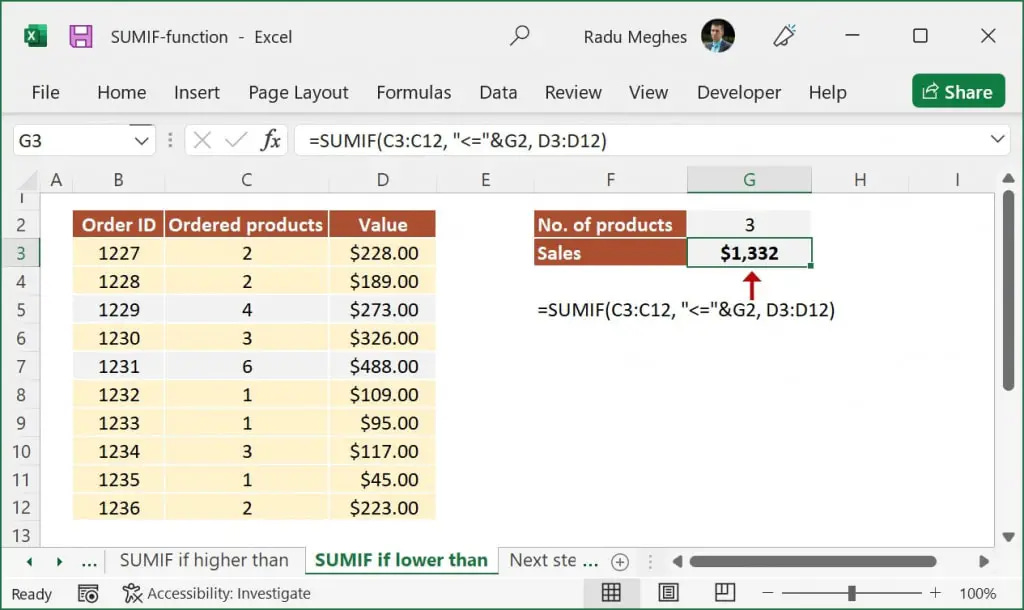Select all cells corner triangle
Viewport: 1024px width, 610px height.
[27, 180]
